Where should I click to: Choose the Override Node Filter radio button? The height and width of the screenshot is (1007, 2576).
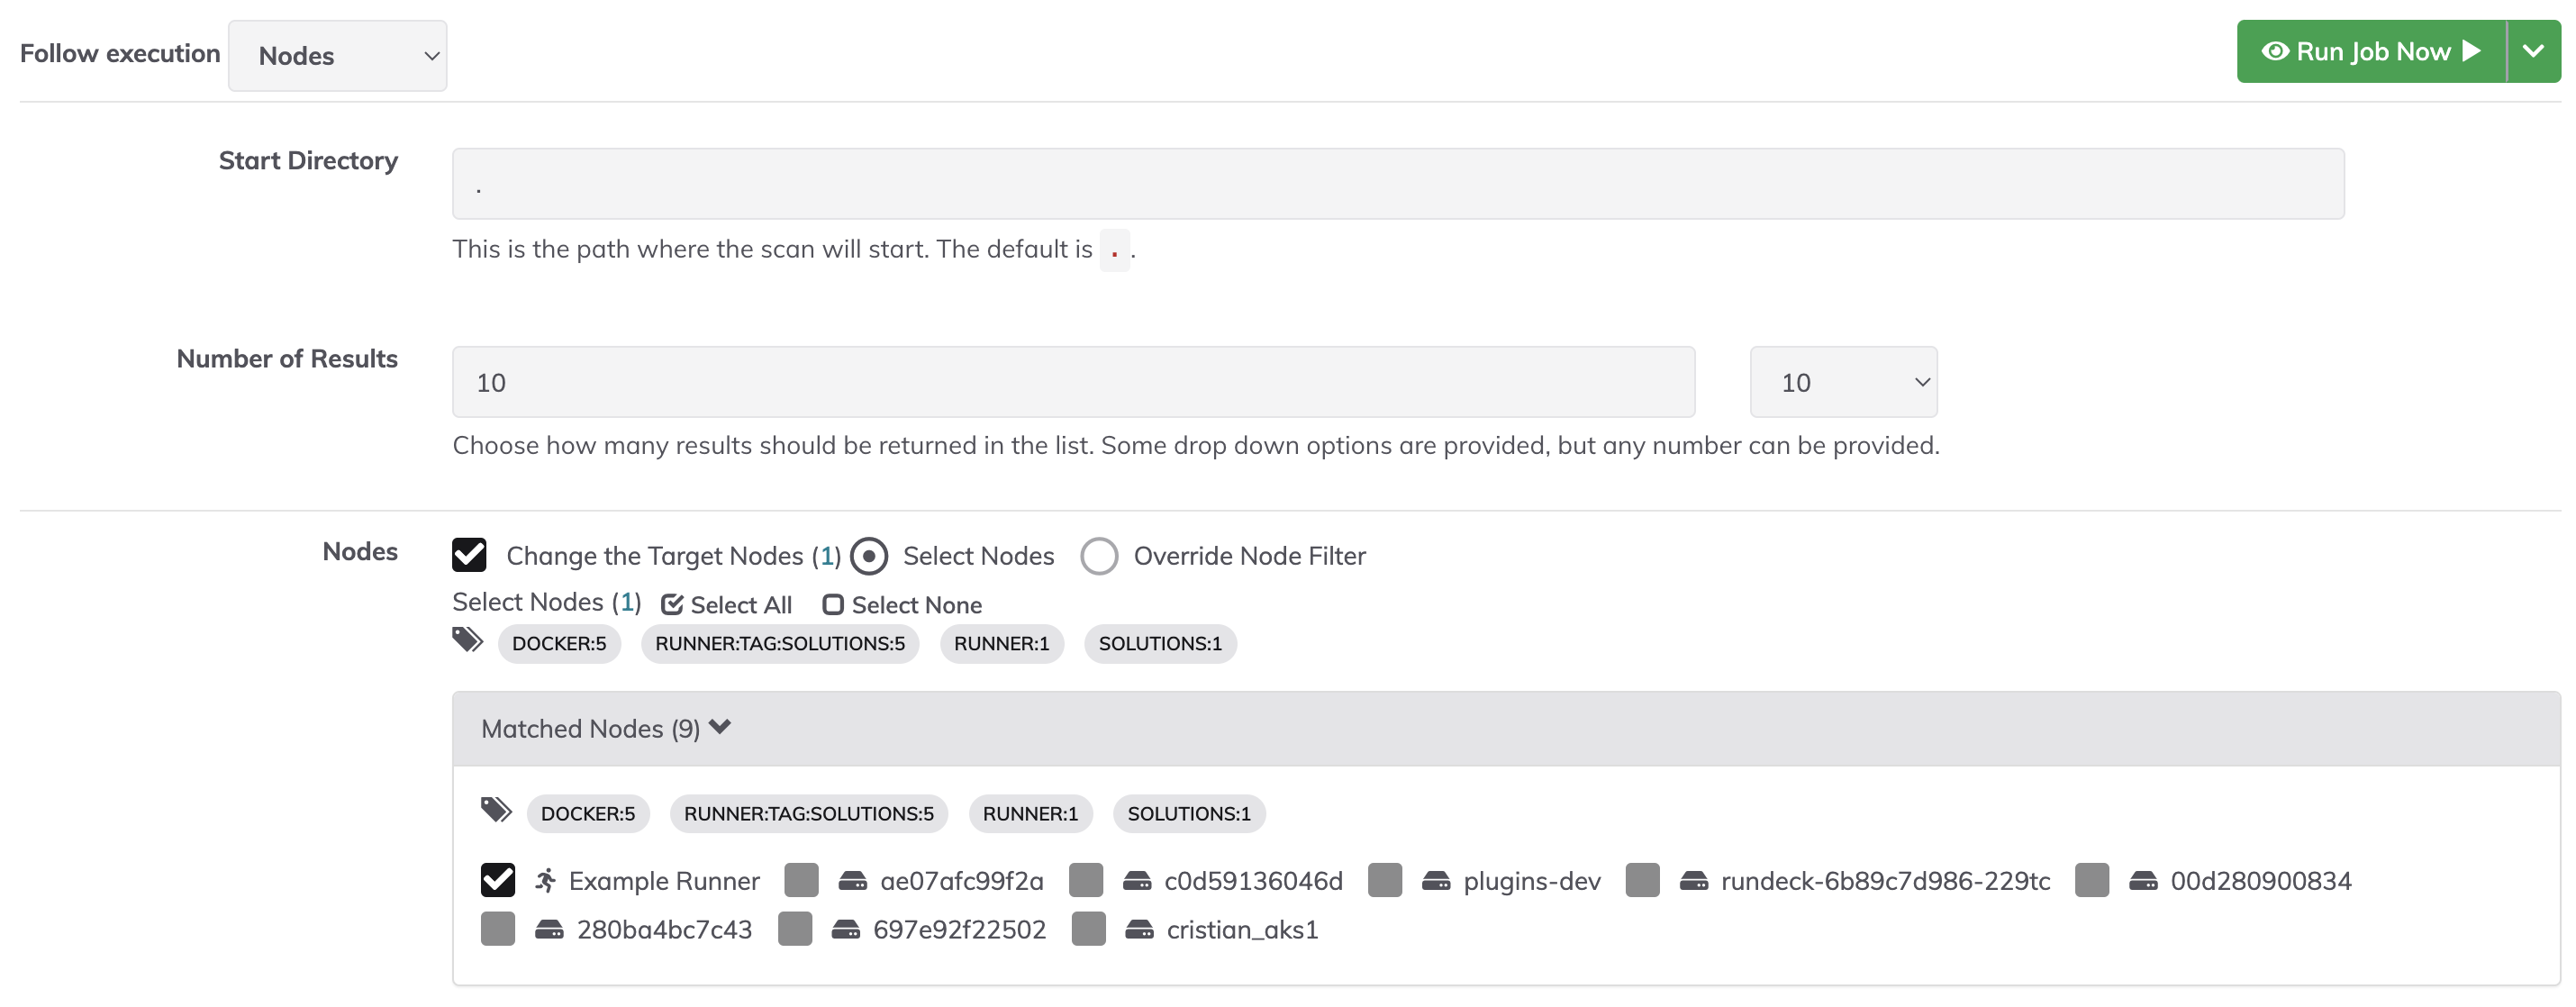click(x=1099, y=556)
